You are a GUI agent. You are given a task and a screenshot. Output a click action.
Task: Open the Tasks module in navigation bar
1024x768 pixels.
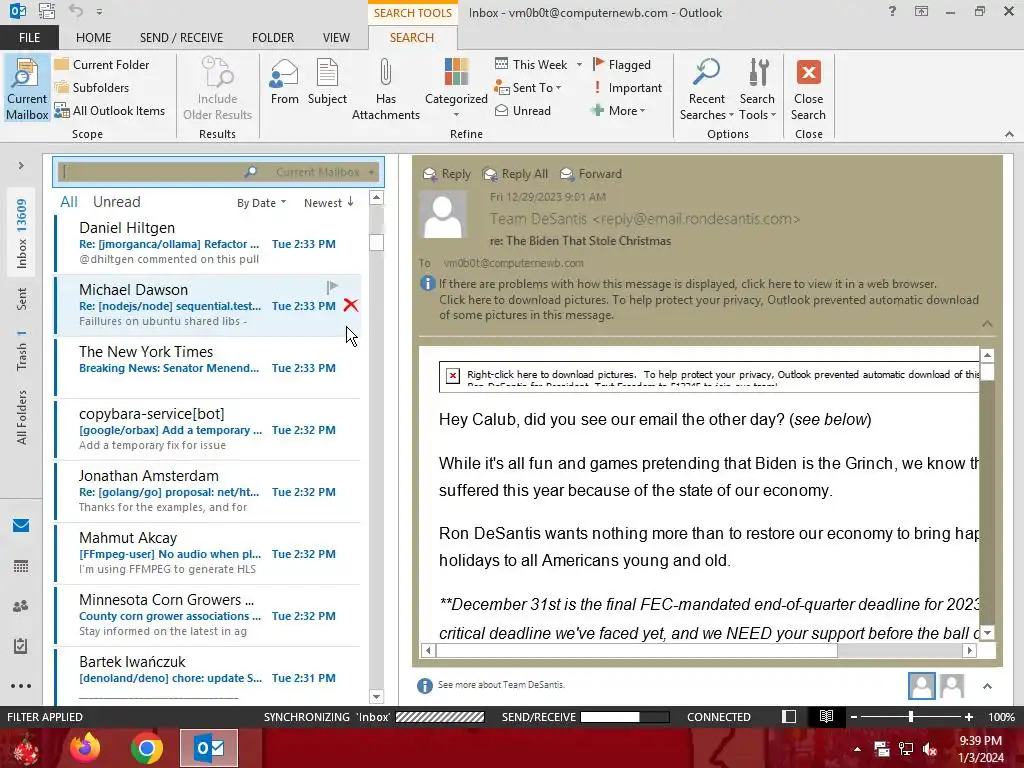21,646
